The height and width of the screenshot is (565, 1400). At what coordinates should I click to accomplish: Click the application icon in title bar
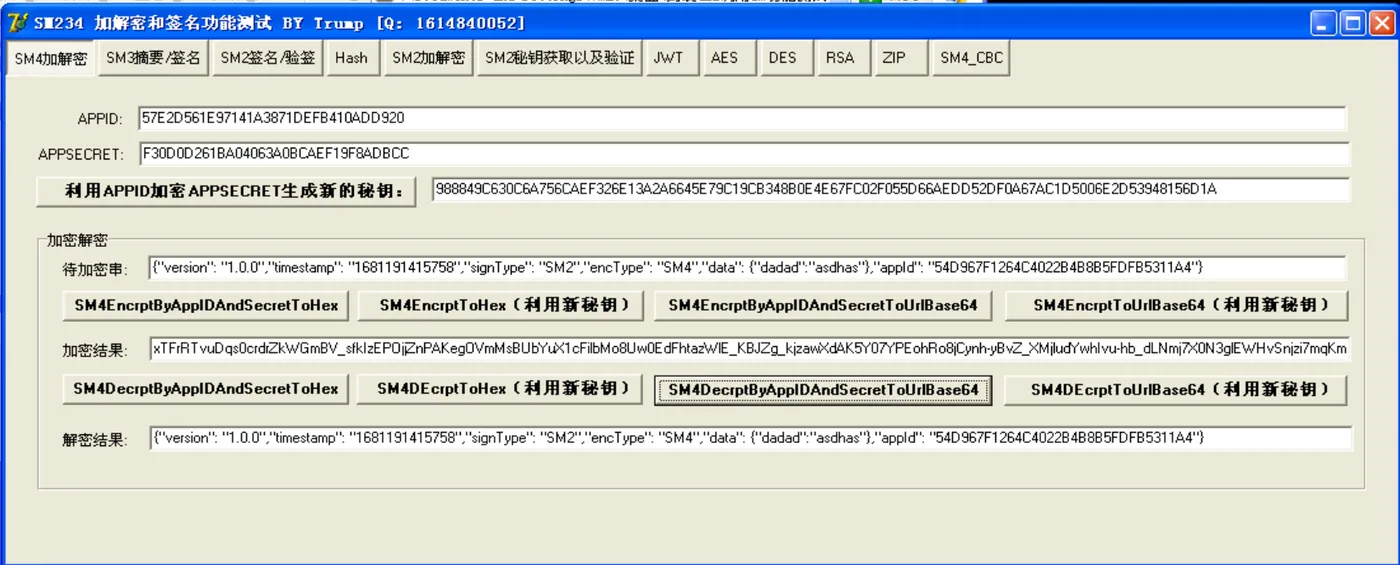click(x=16, y=23)
